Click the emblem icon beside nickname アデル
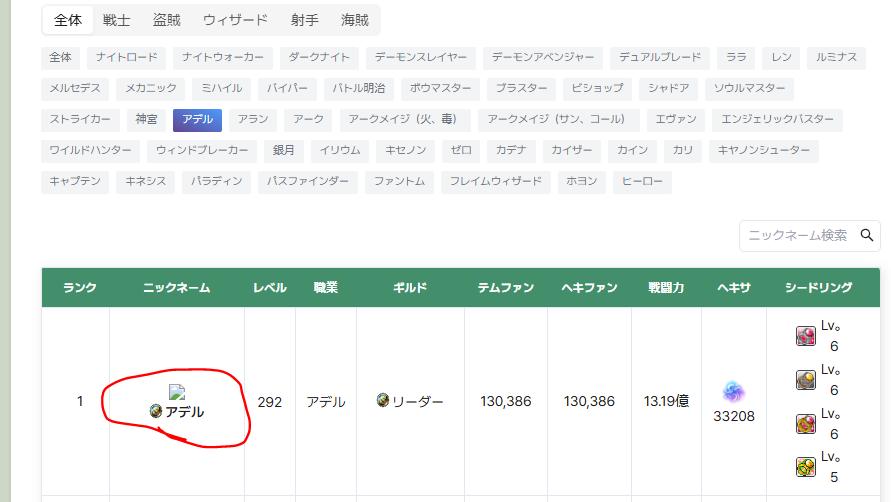 click(156, 411)
